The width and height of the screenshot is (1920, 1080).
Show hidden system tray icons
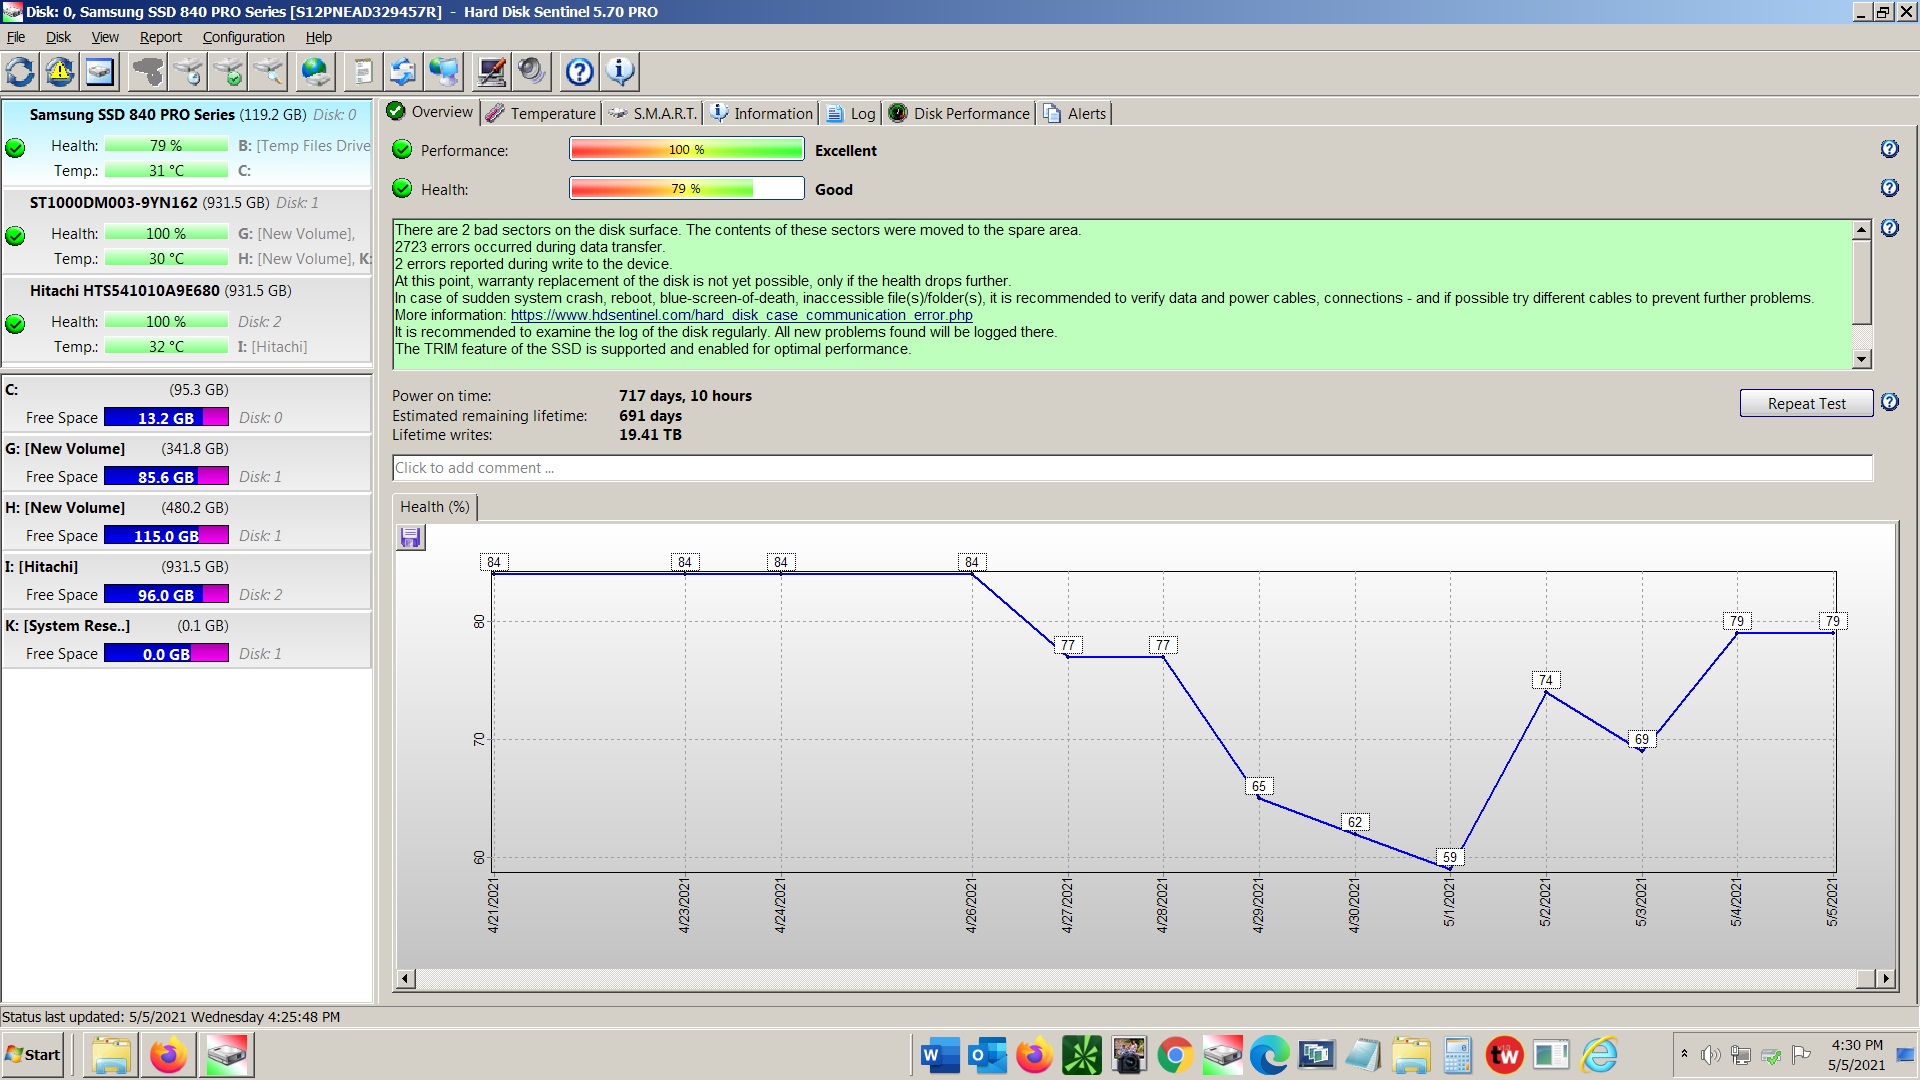click(1684, 1054)
